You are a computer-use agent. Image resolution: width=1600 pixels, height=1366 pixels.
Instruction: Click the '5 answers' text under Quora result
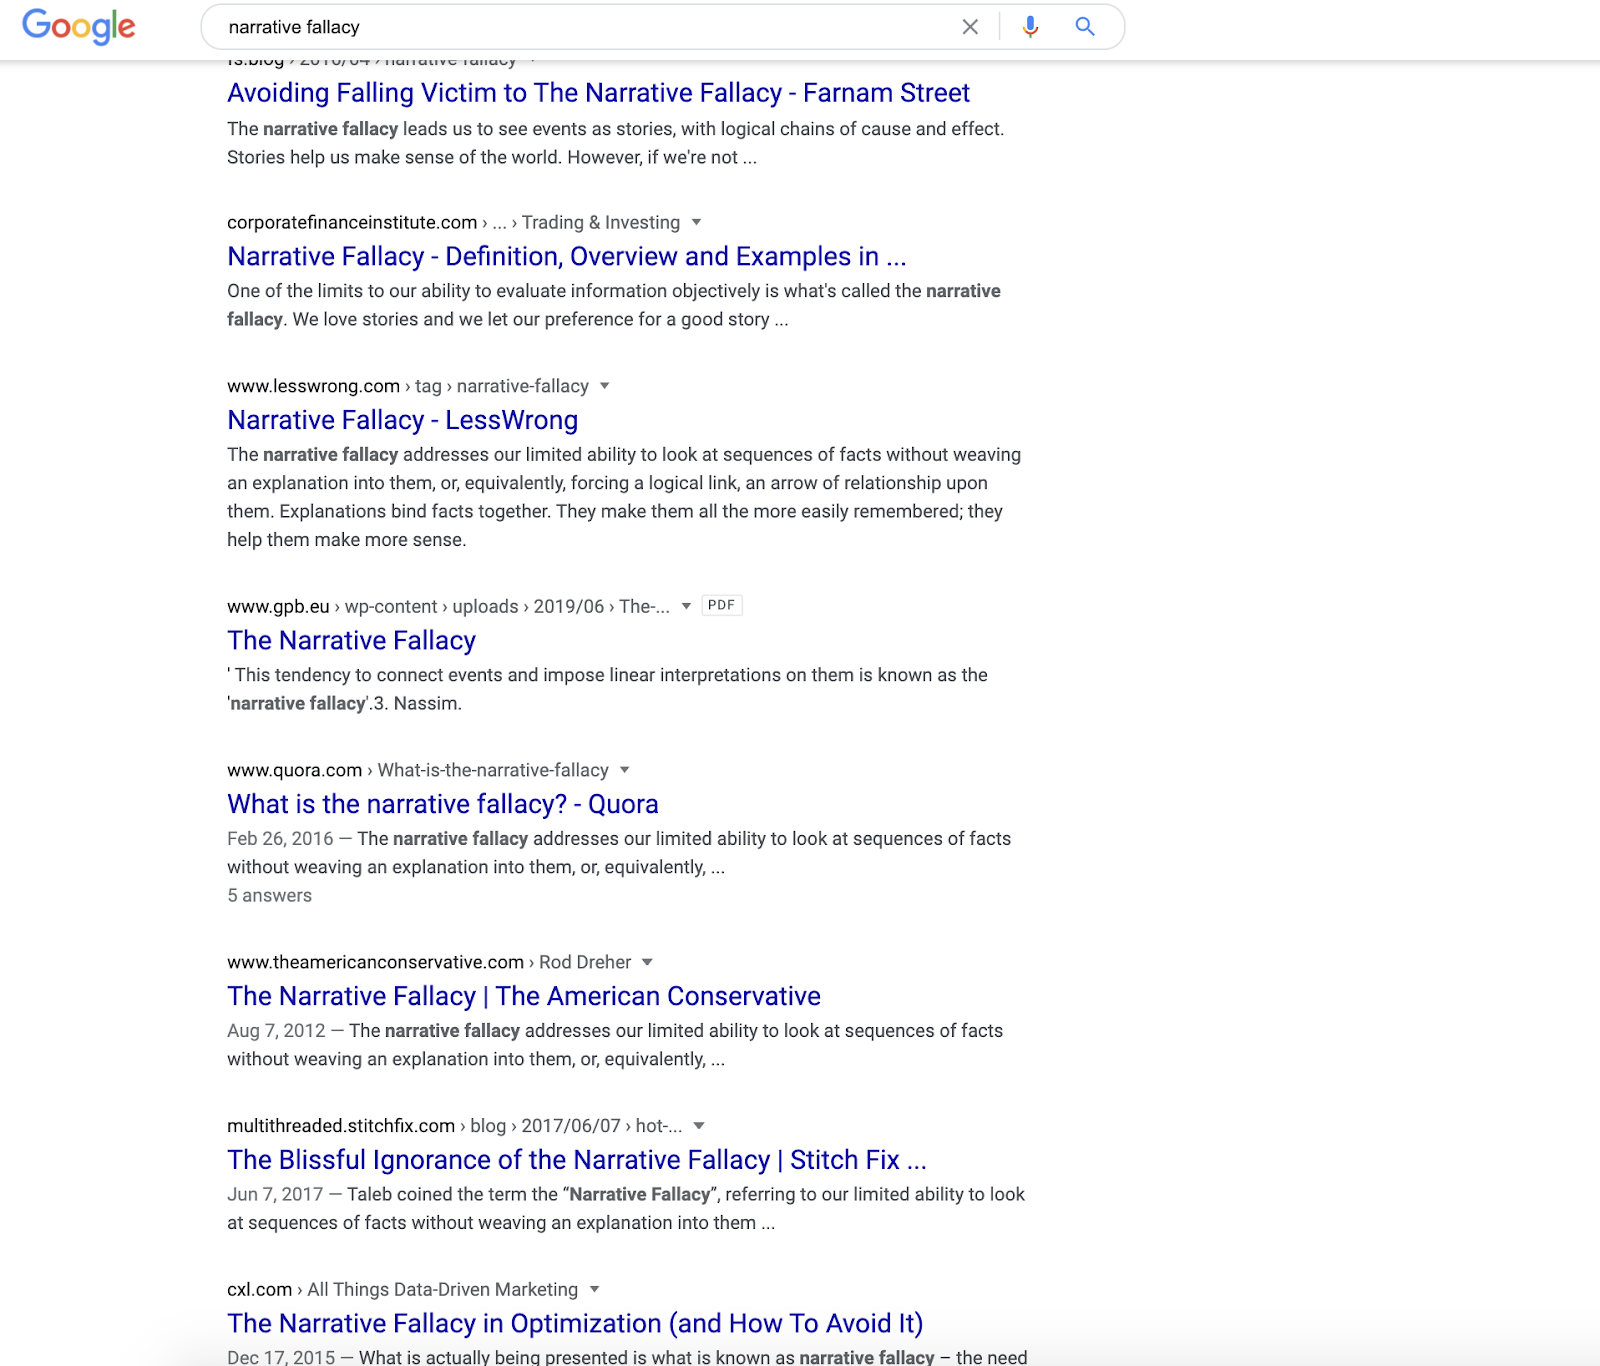270,896
